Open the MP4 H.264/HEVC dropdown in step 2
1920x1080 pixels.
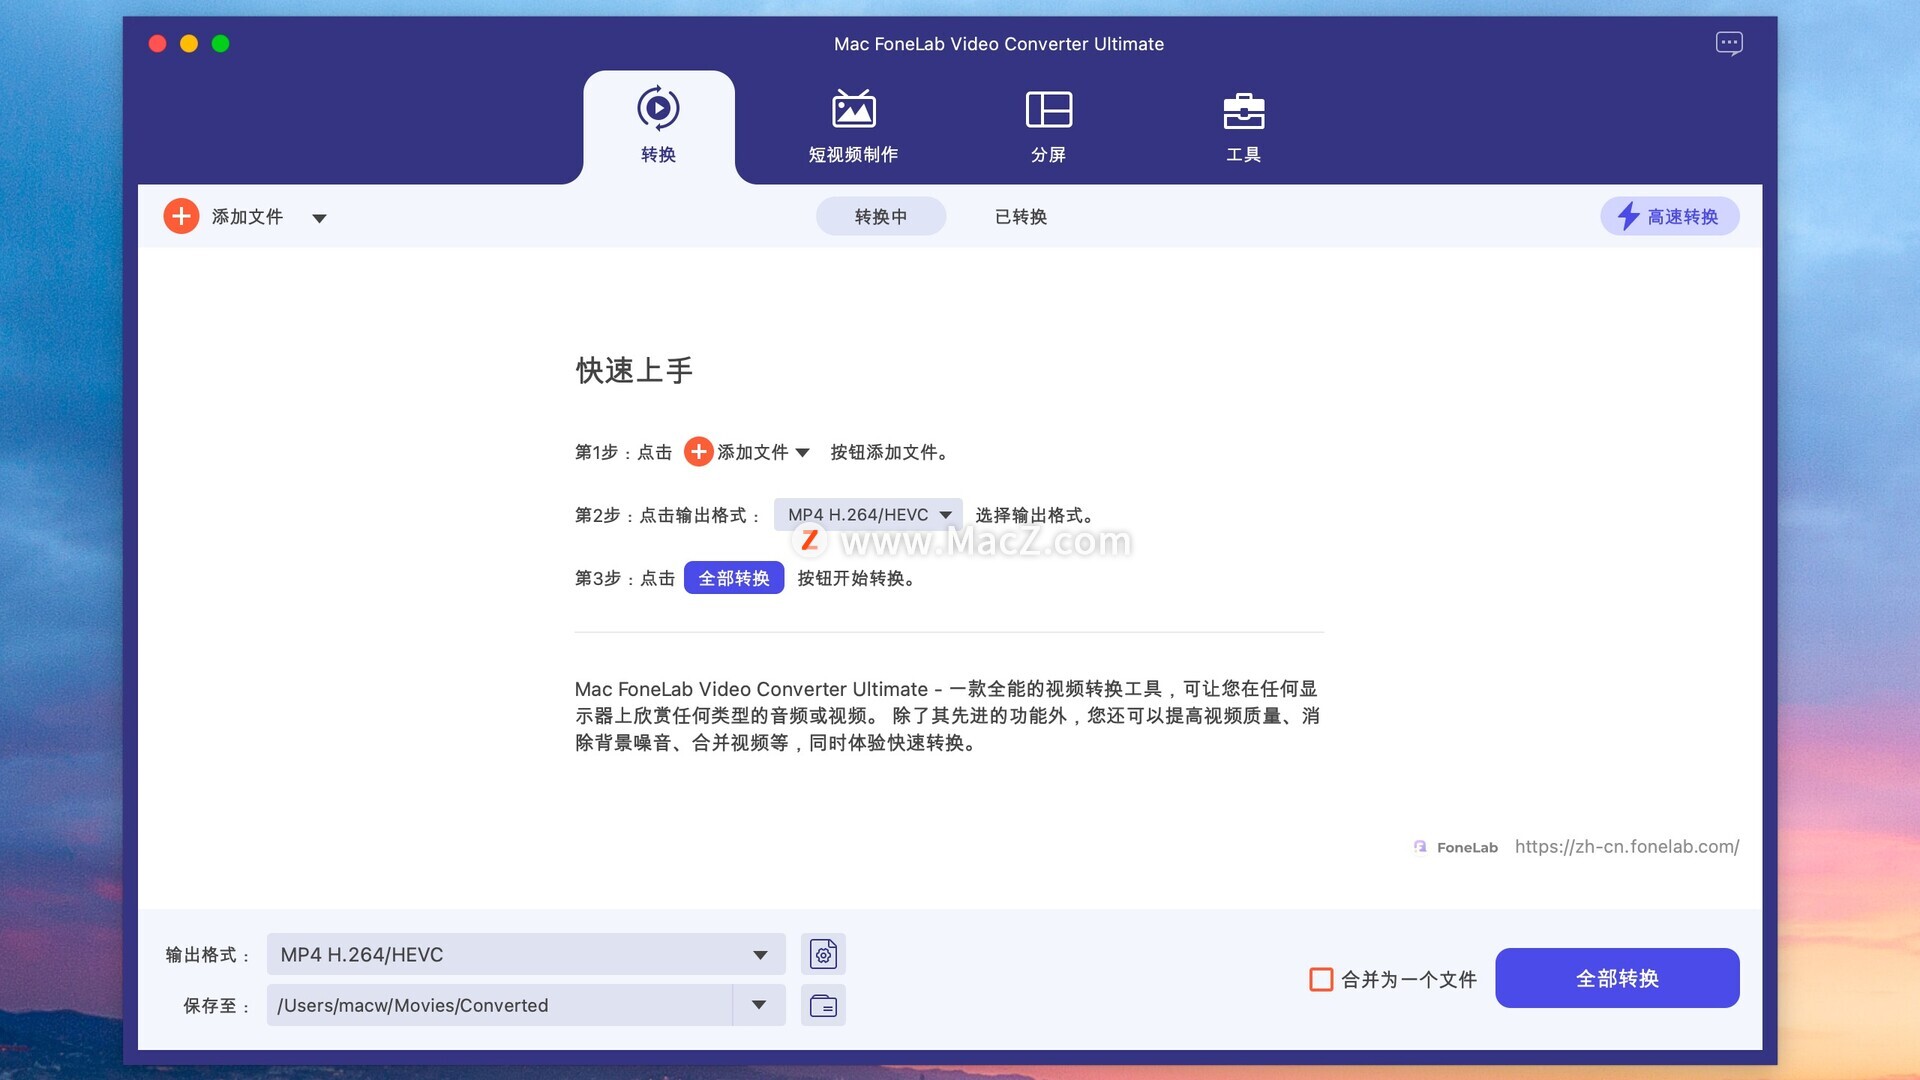(x=868, y=515)
